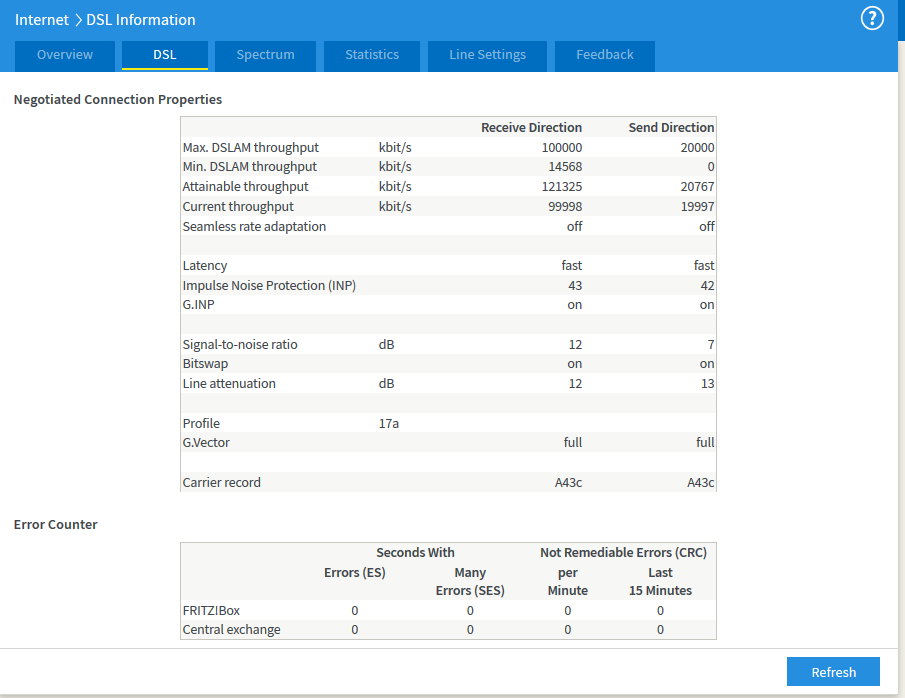
Task: Click the Signal-to-noise ratio row label
Action: coord(240,345)
